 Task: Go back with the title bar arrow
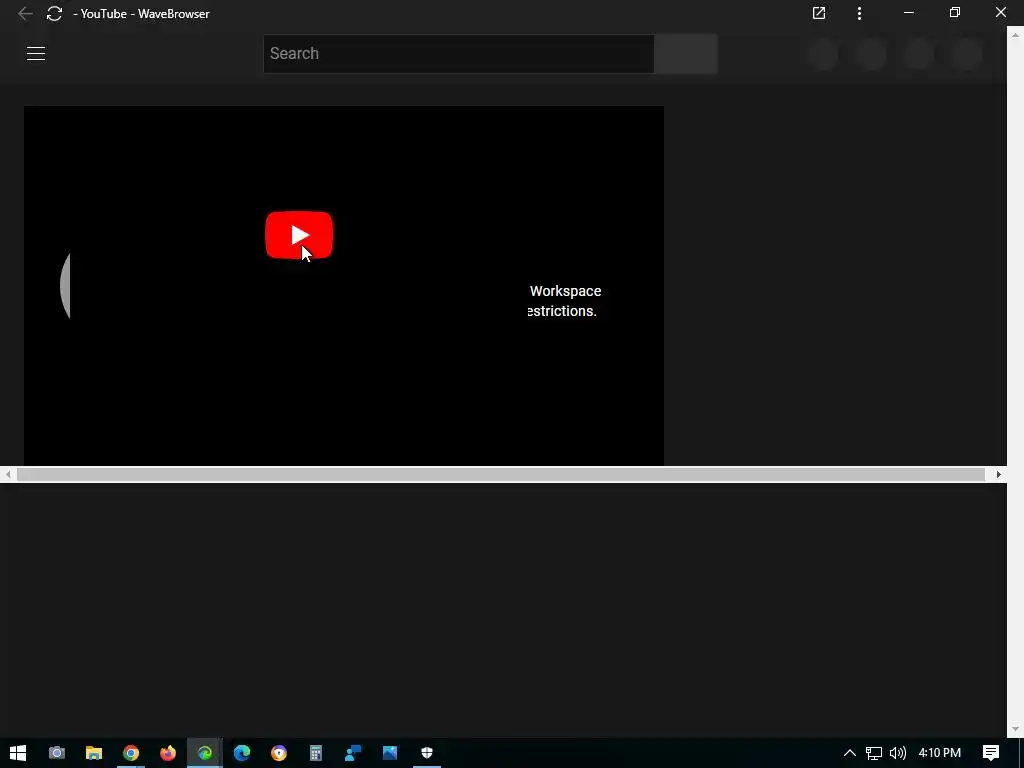(x=25, y=14)
